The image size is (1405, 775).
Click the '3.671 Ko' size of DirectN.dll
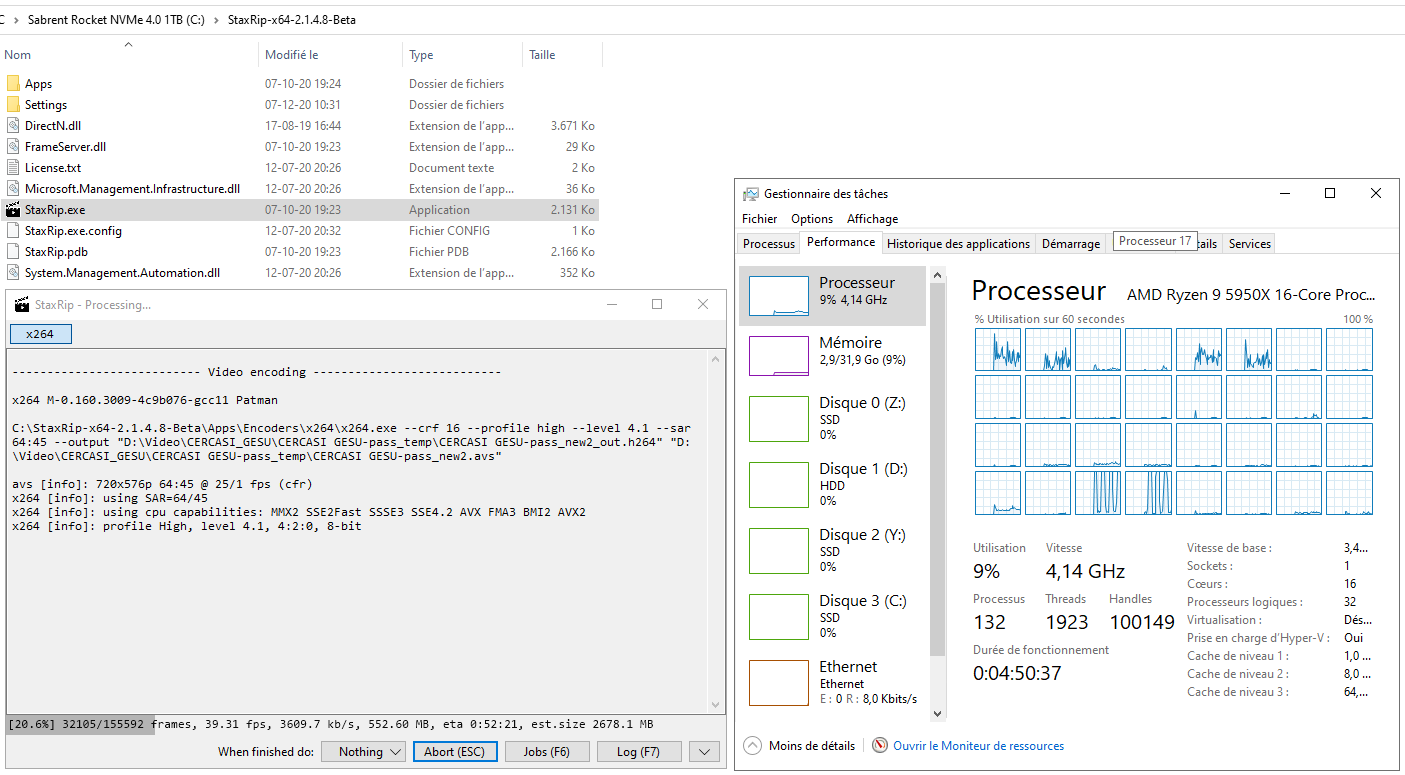tap(573, 126)
